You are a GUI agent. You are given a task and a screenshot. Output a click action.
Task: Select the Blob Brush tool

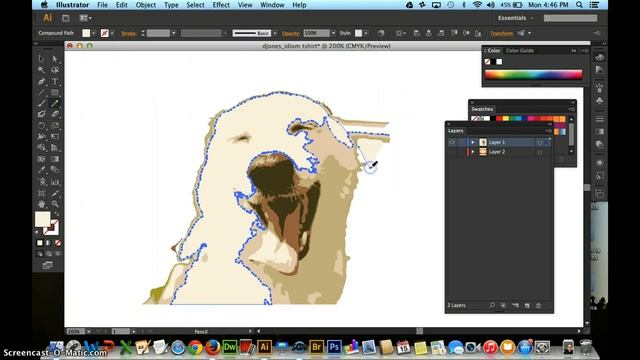point(42,114)
